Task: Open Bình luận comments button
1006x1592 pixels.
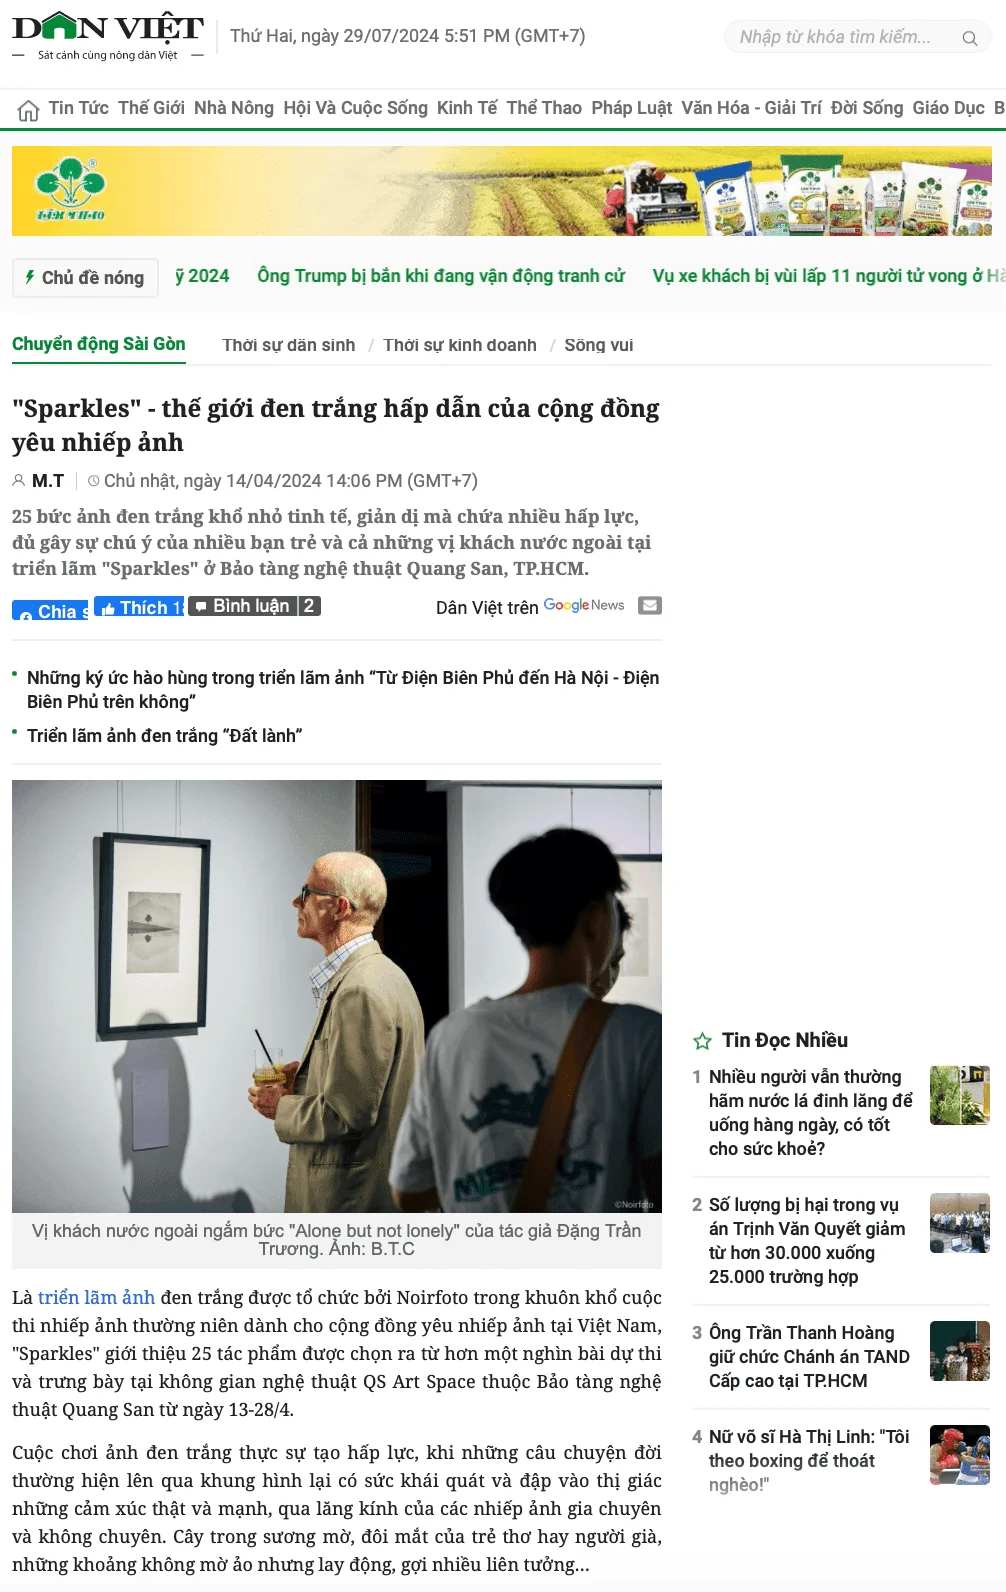Action: 255,606
